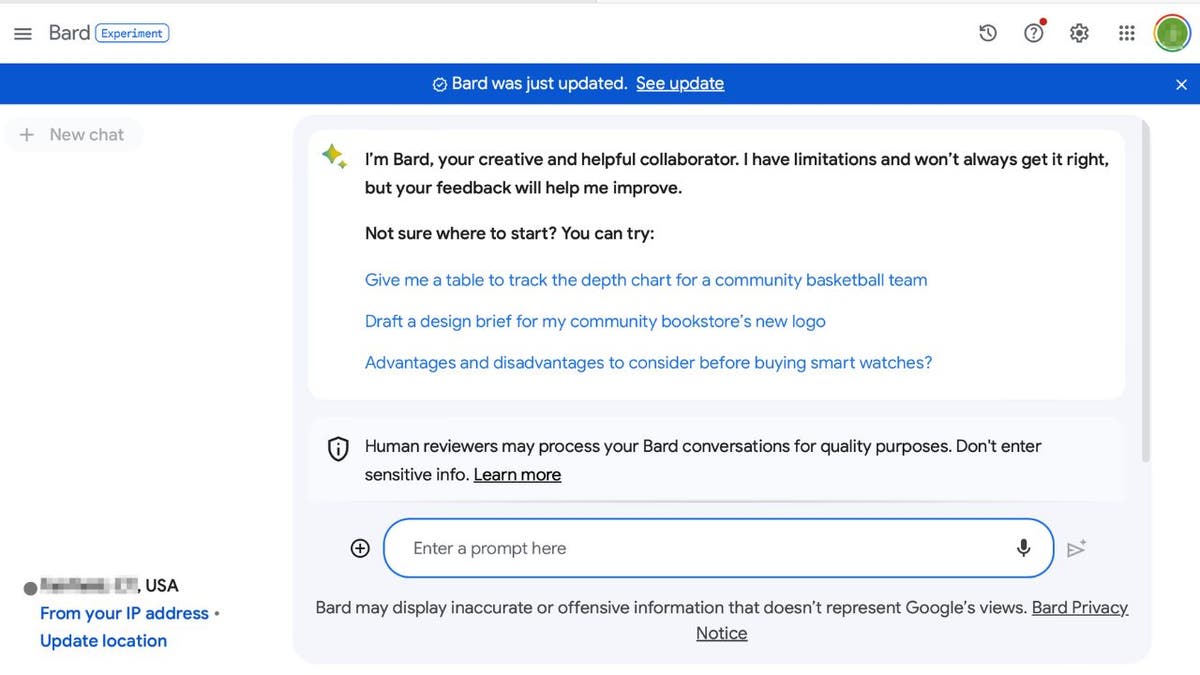This screenshot has height=675, width=1200.
Task: Click the plus upload icon beside prompt
Action: [360, 548]
